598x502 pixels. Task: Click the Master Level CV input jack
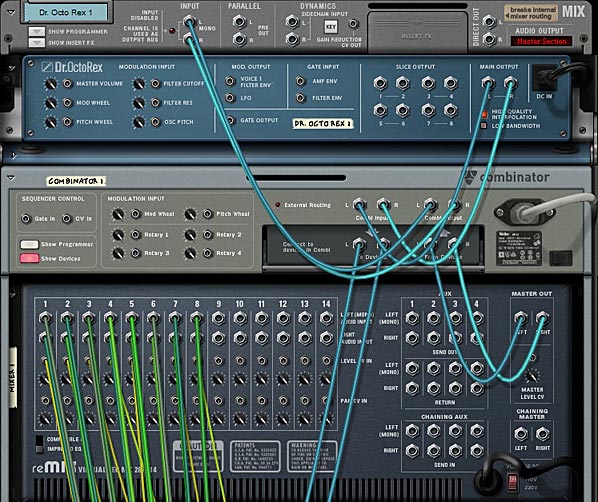[x=532, y=358]
